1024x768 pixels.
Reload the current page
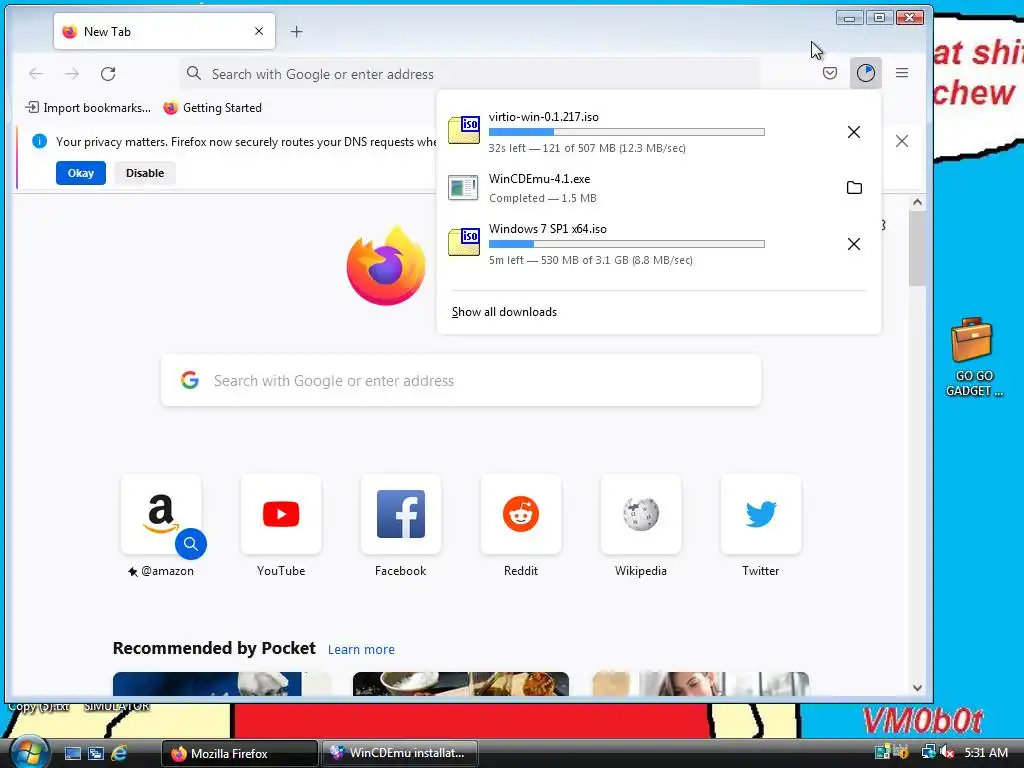click(108, 74)
